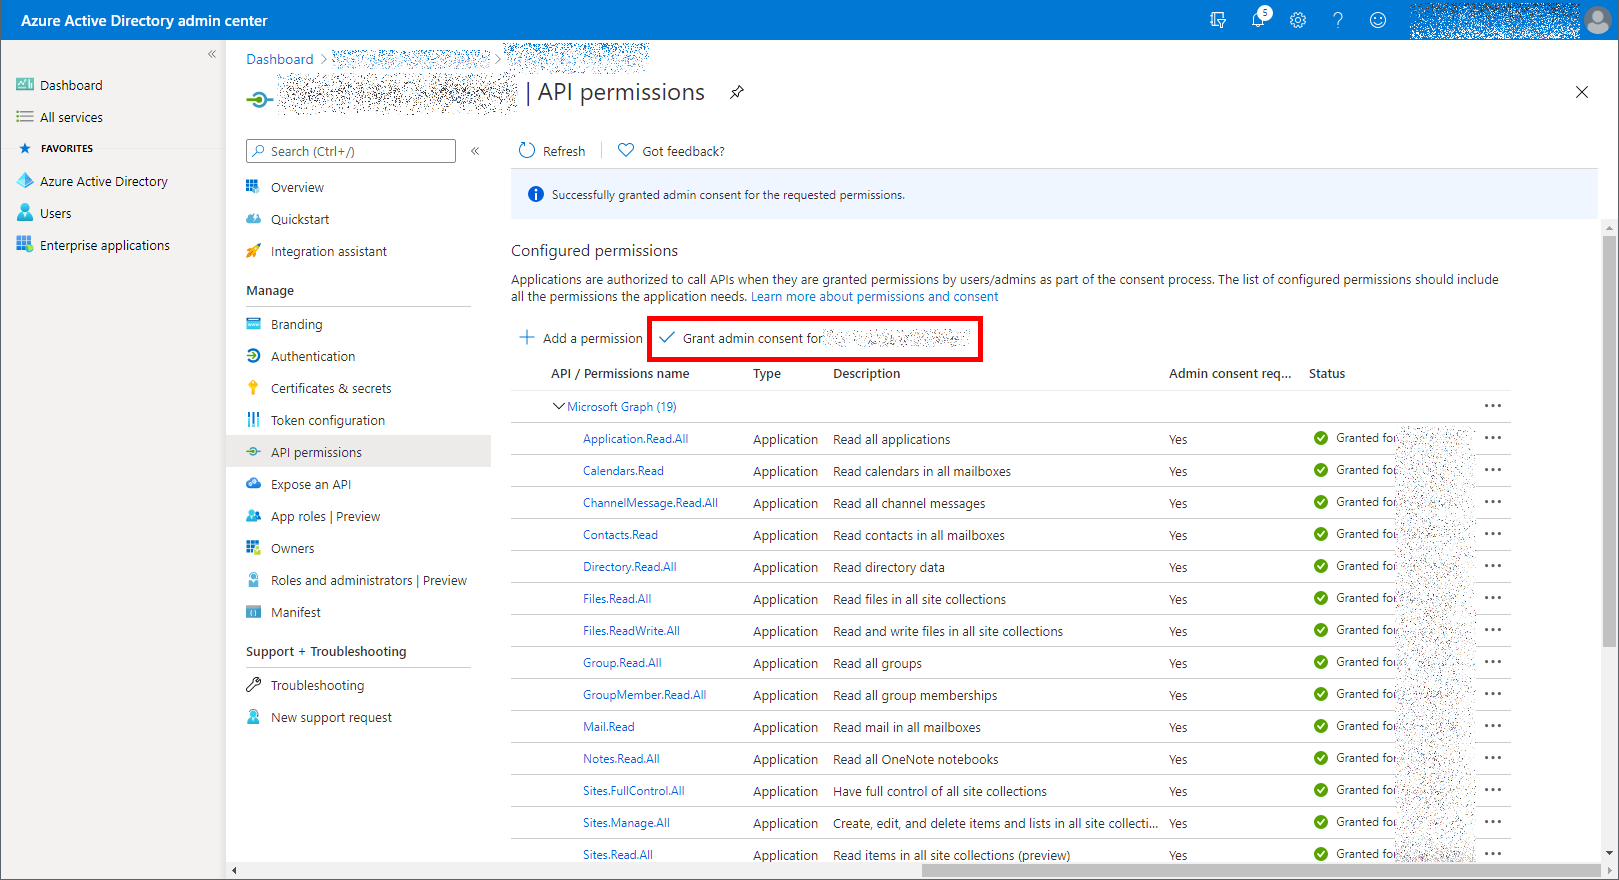This screenshot has width=1619, height=880.
Task: Pin the API permissions blade
Action: coord(737,92)
